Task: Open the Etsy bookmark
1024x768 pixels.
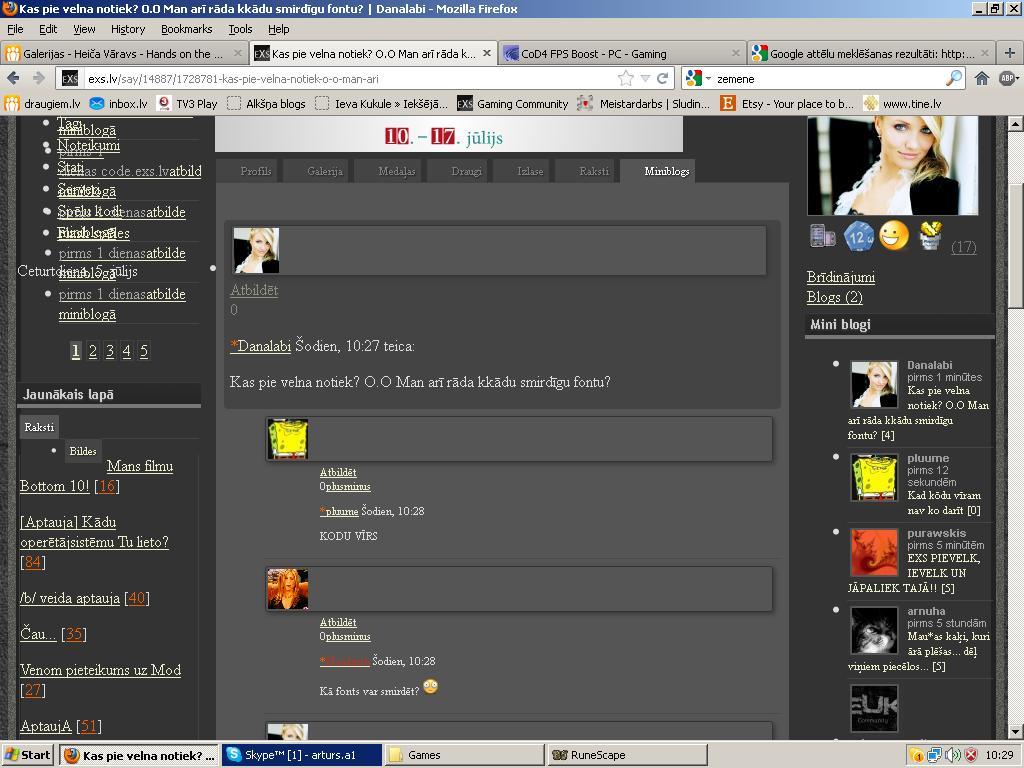Action: (x=788, y=104)
